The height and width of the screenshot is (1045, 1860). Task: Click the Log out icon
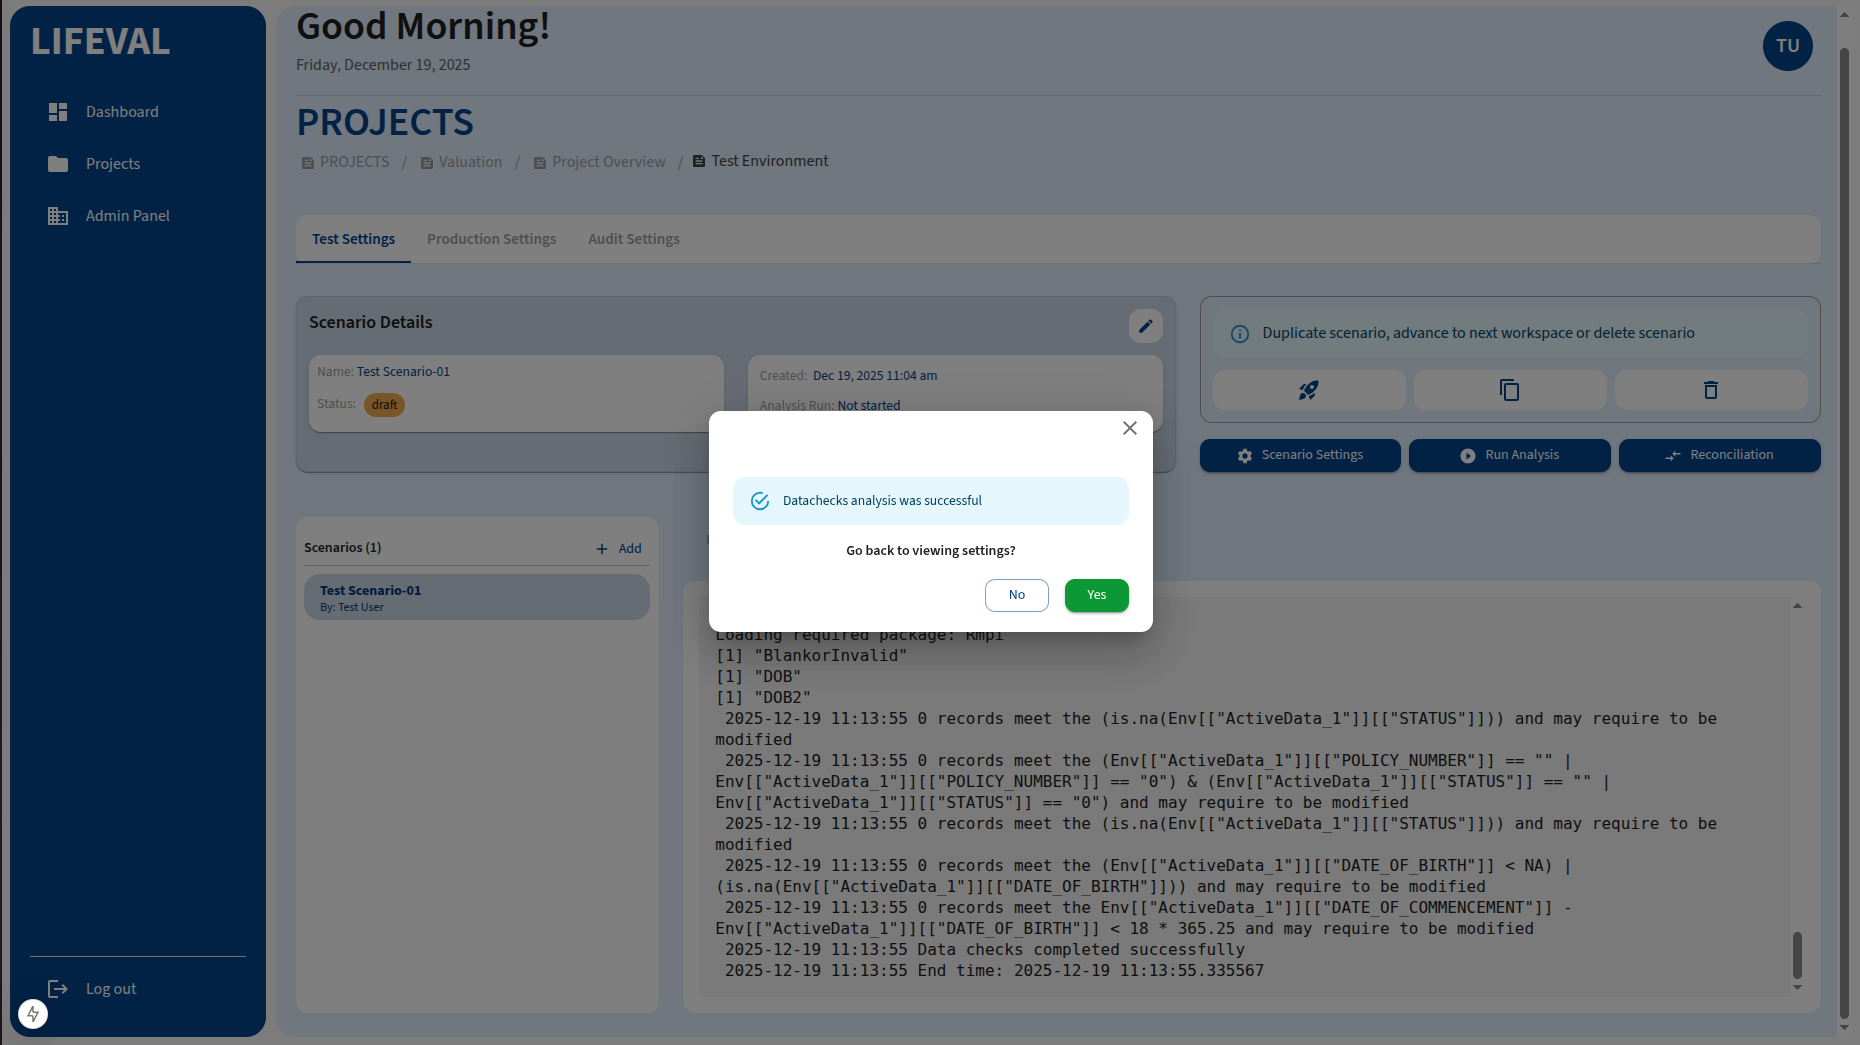(x=59, y=988)
